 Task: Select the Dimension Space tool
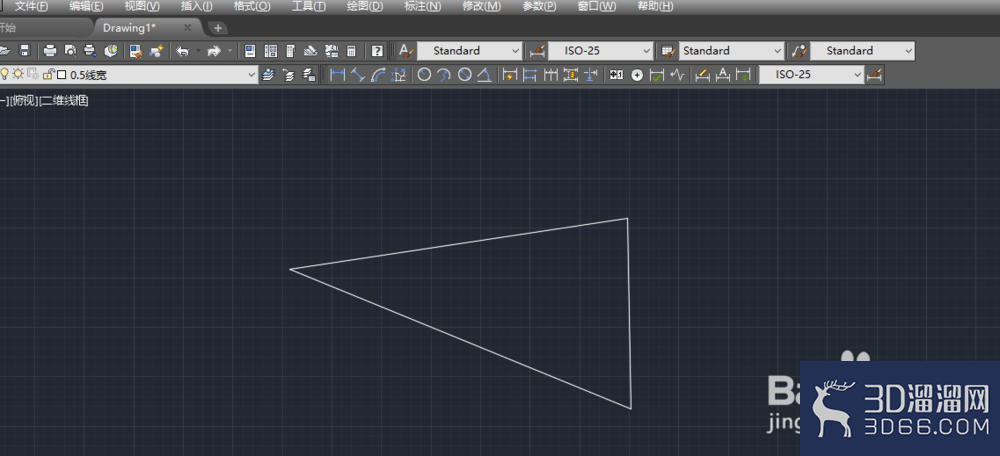click(x=571, y=75)
